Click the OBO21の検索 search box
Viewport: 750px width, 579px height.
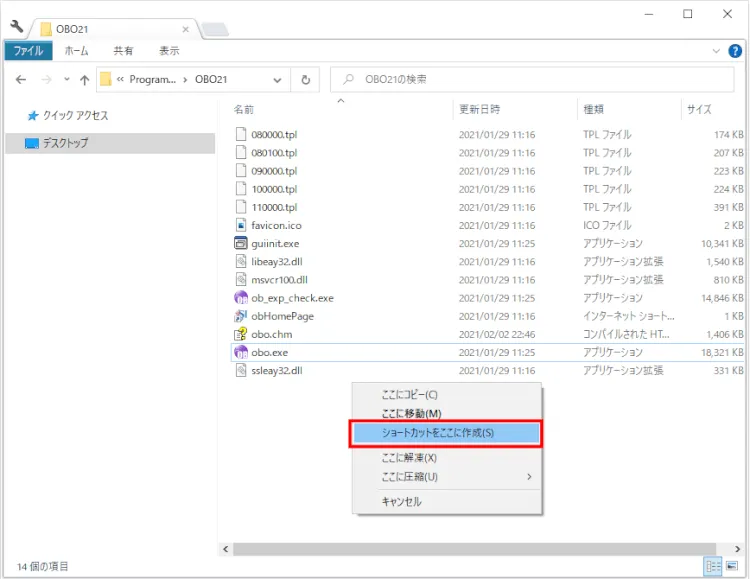click(x=532, y=79)
